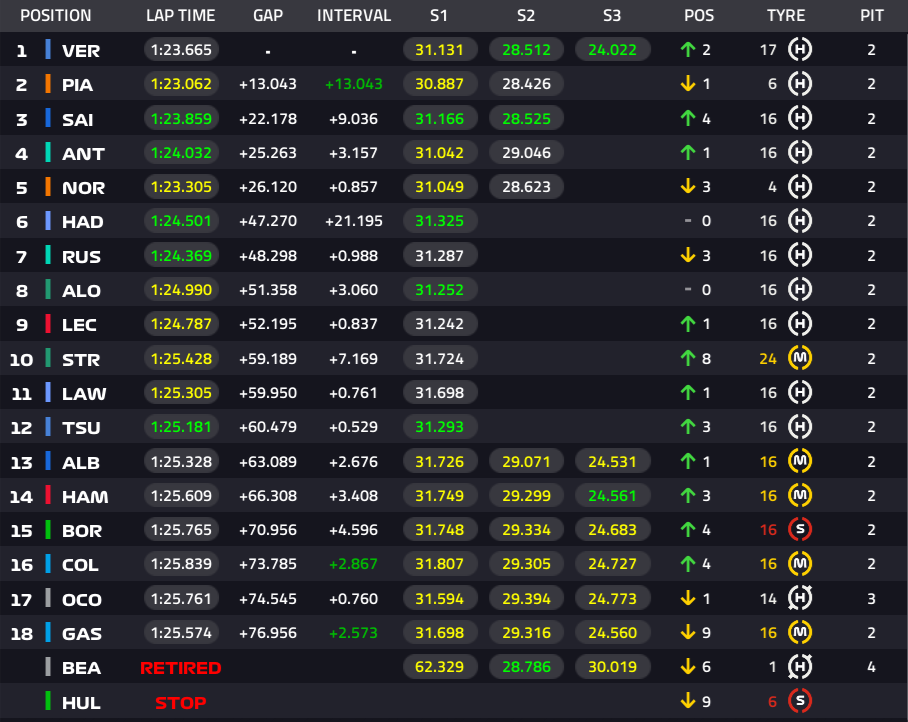
Task: Open driver NOR's row name
Action: [x=83, y=188]
